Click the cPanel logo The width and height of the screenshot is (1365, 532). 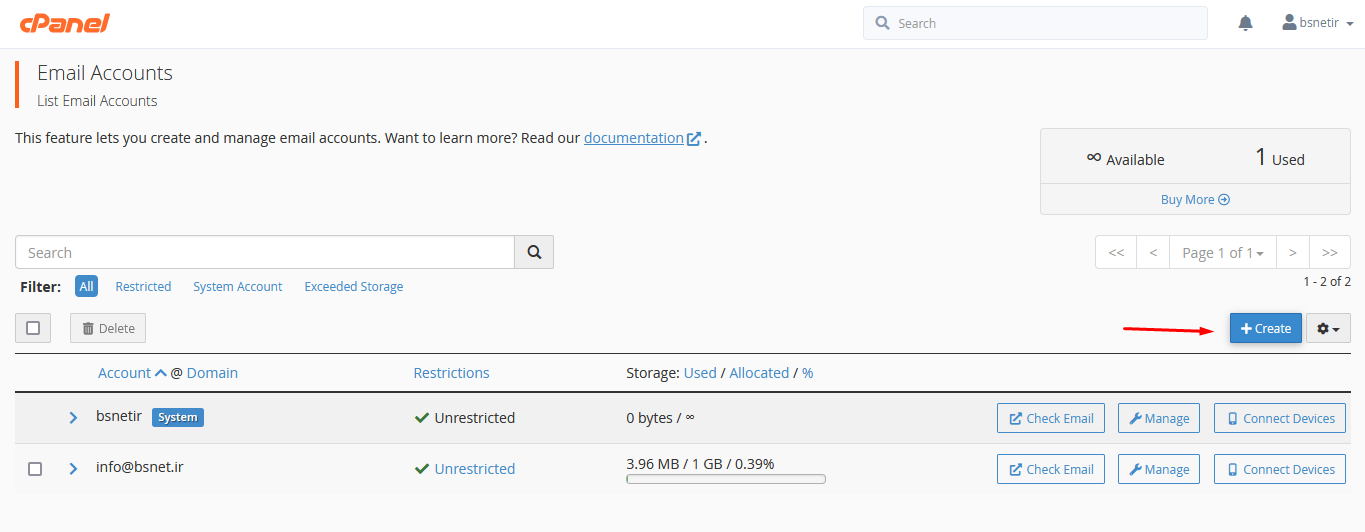click(x=64, y=23)
